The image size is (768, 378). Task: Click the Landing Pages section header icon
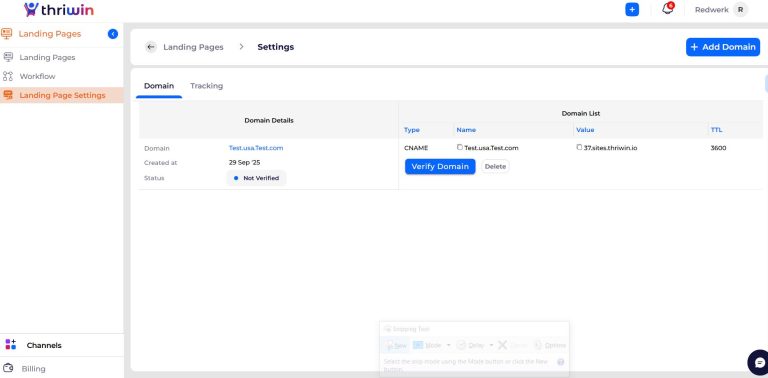(6, 34)
